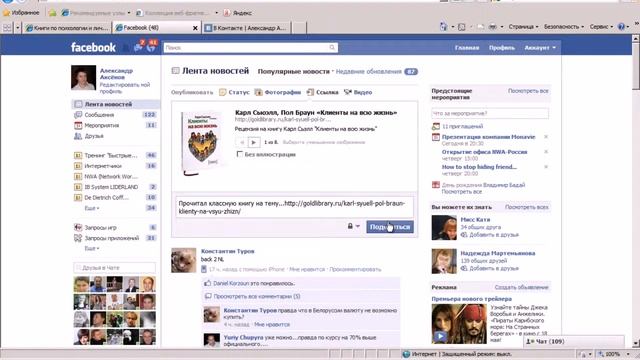Screen dimensions: 640x360
Task: Close the Facebook (48) browser tab
Action: [x=195, y=28]
